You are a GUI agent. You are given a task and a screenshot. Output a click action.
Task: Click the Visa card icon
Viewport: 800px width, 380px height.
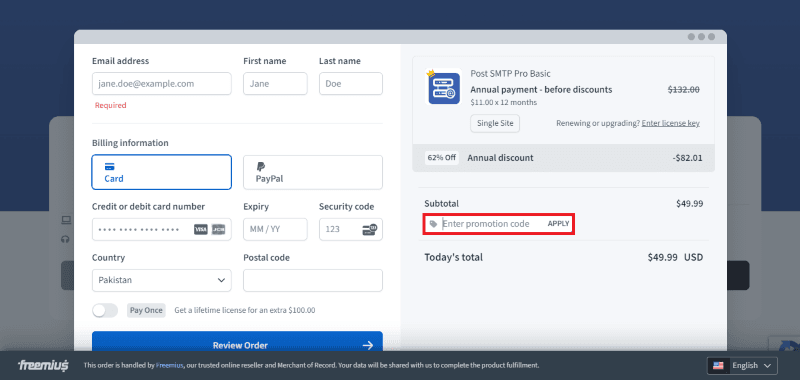click(x=201, y=230)
